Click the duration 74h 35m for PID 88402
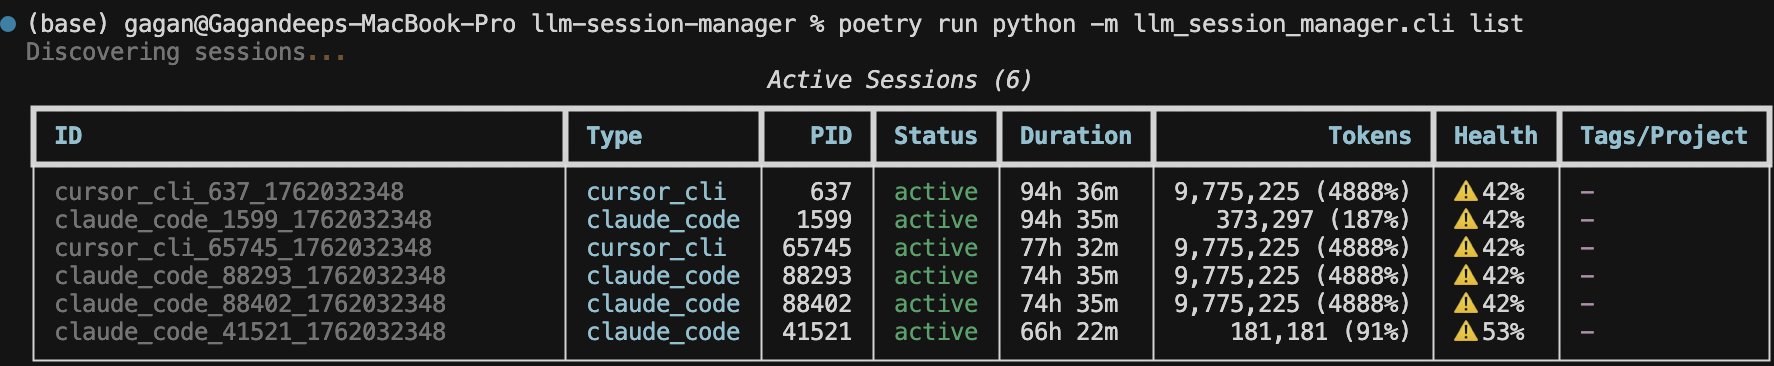1774x366 pixels. (x=1069, y=303)
